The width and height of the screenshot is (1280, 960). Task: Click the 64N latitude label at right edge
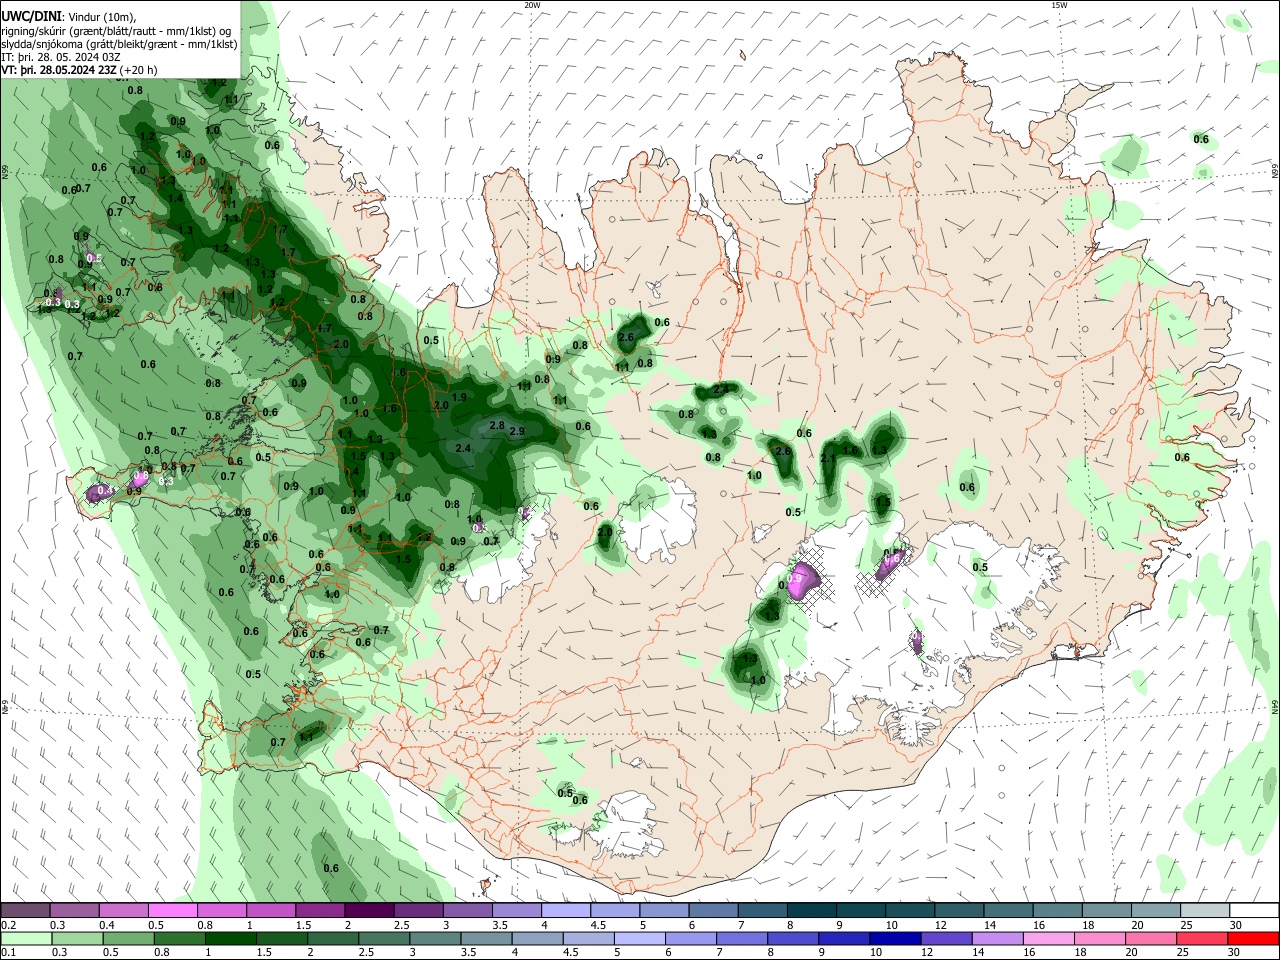coord(1274,705)
